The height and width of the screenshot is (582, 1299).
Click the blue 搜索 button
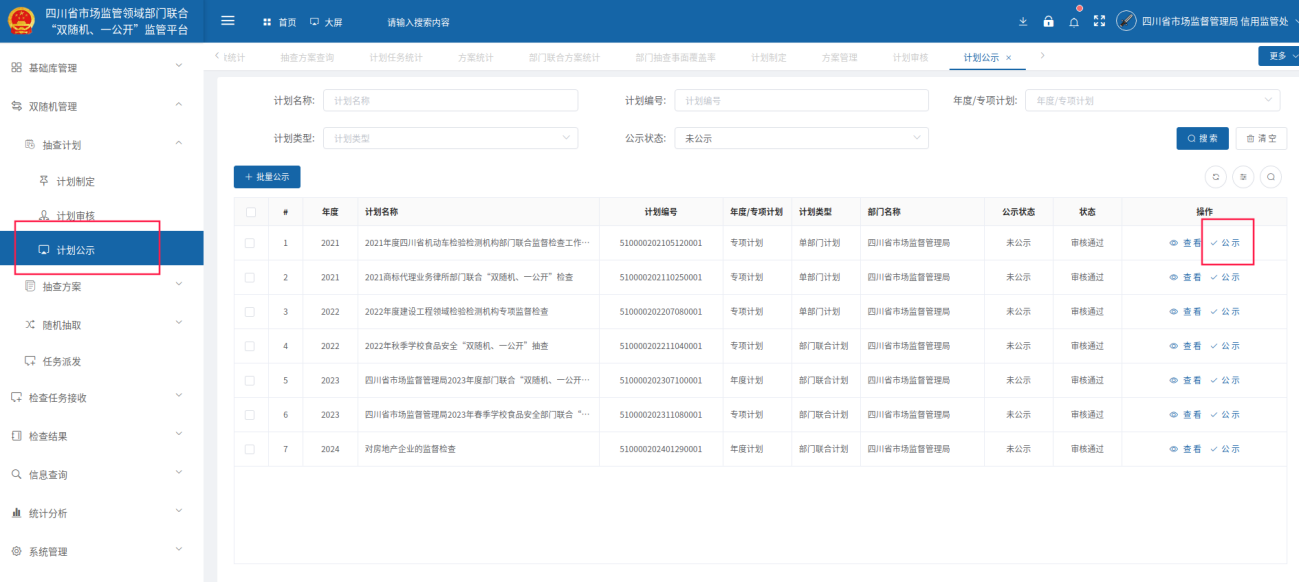1202,138
